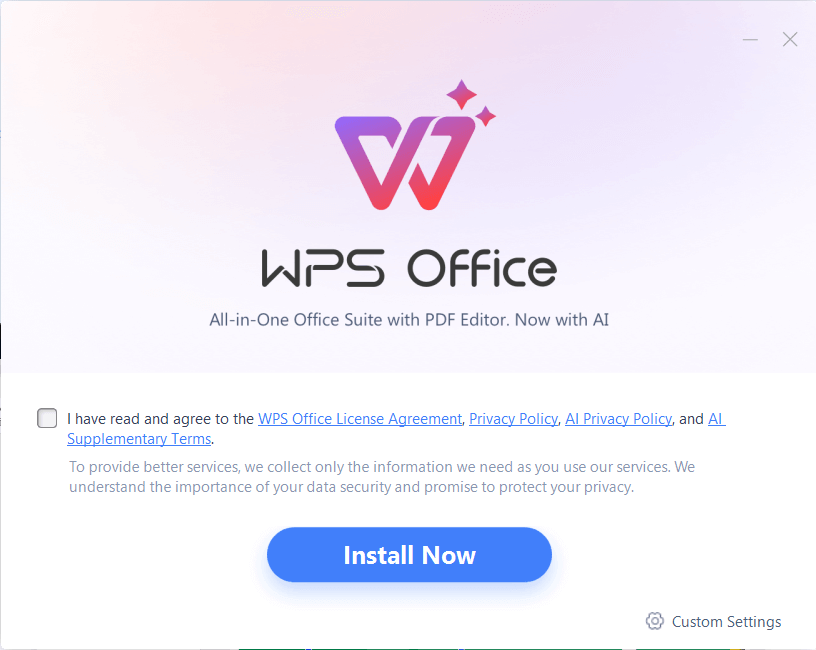
Task: Click the data security notice paragraph
Action: [382, 477]
